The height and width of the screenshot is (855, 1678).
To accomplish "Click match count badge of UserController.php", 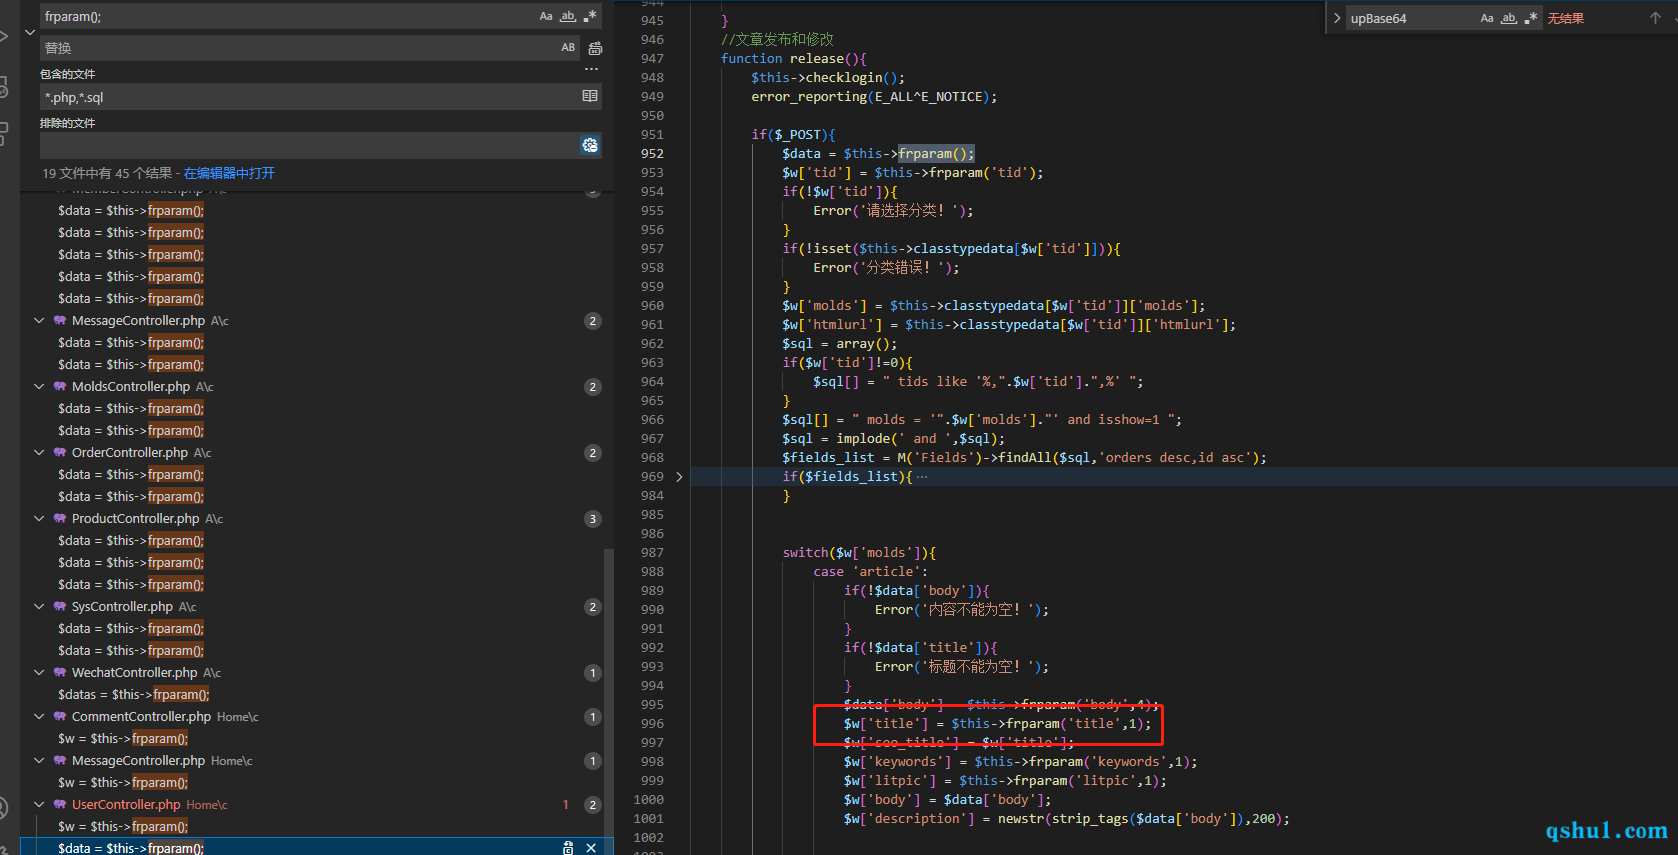I will 593,805.
